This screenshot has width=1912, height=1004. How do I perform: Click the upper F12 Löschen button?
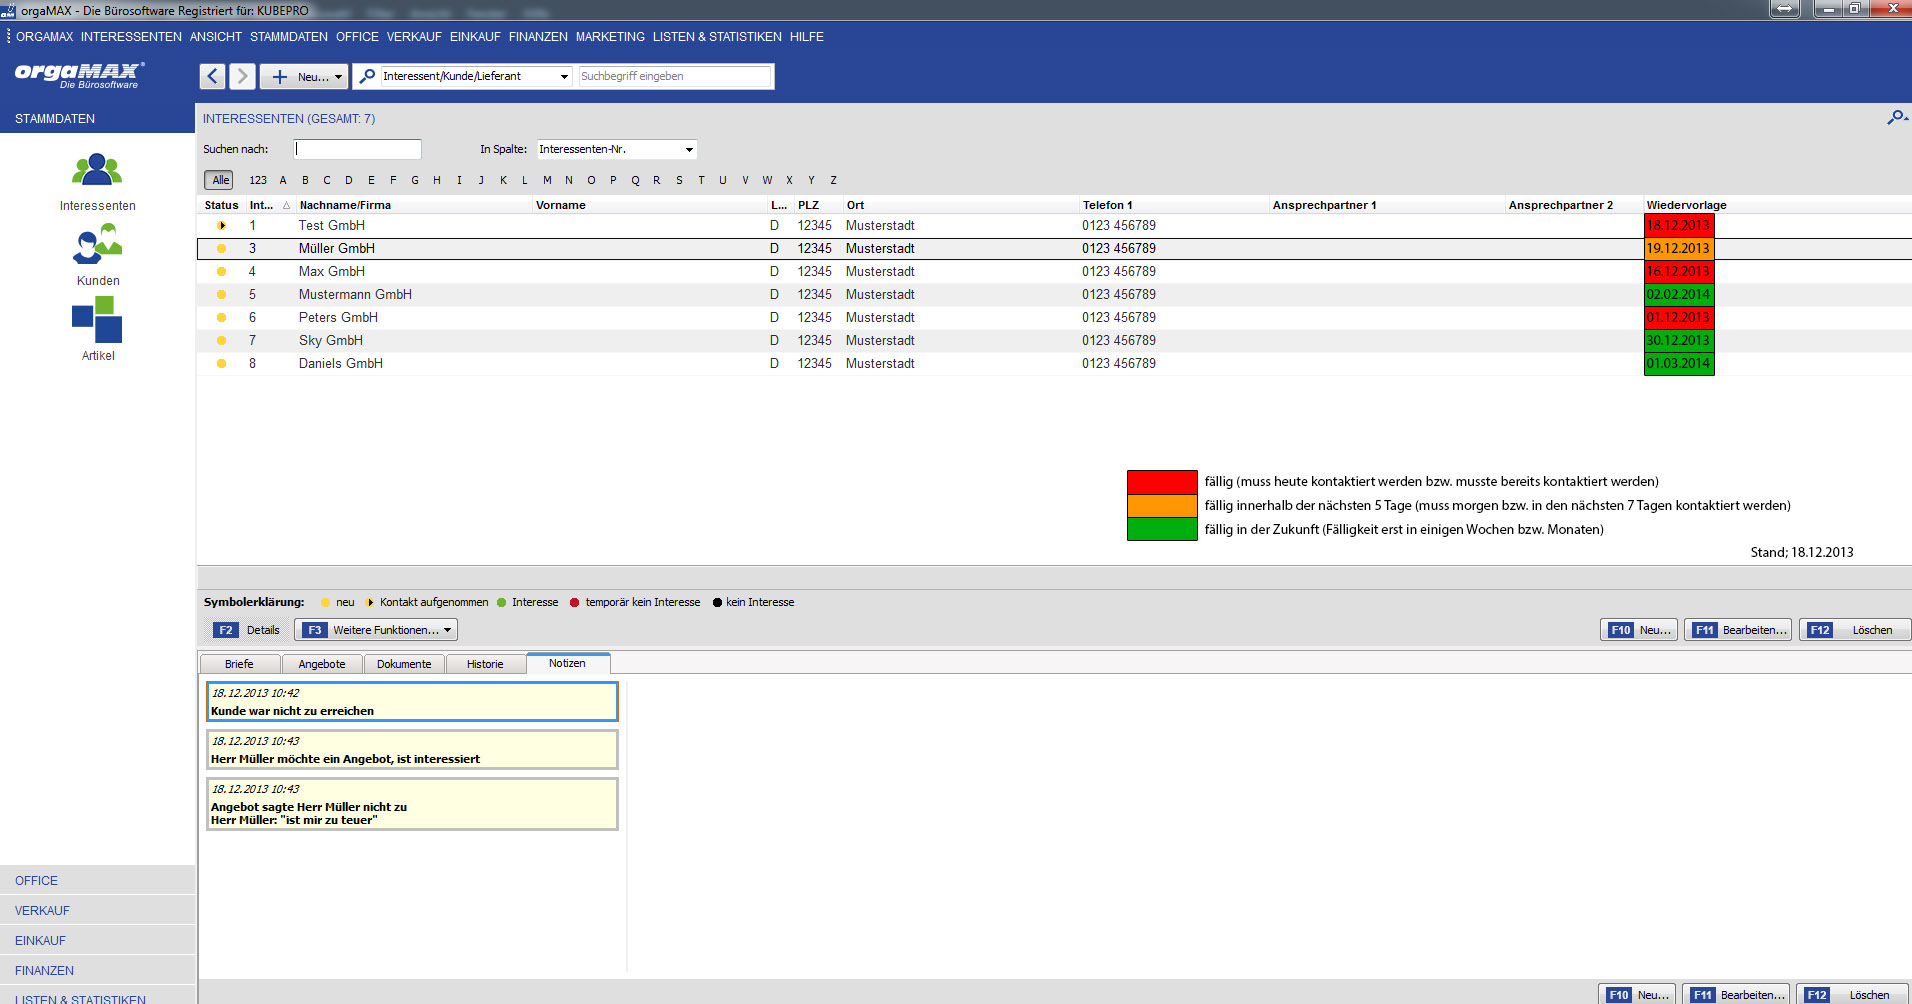1855,630
